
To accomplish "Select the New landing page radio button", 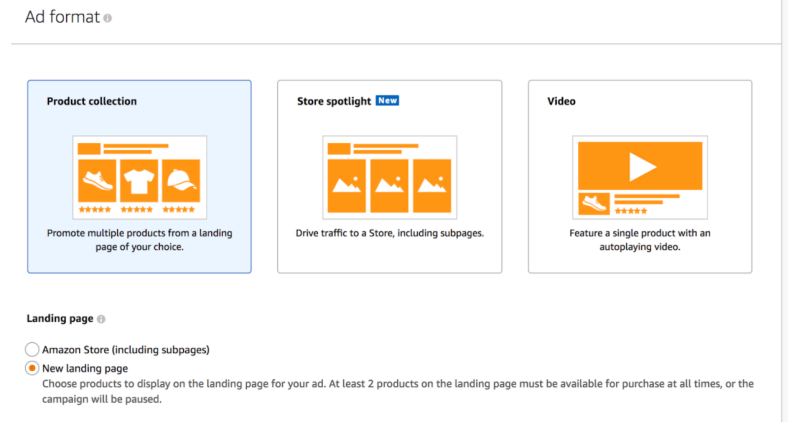I will pos(32,369).
